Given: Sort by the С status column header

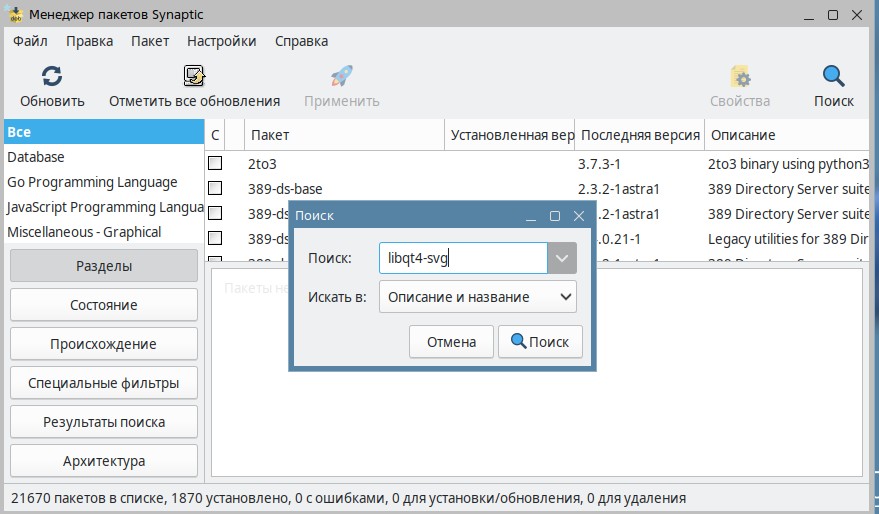Looking at the screenshot, I should tap(215, 135).
